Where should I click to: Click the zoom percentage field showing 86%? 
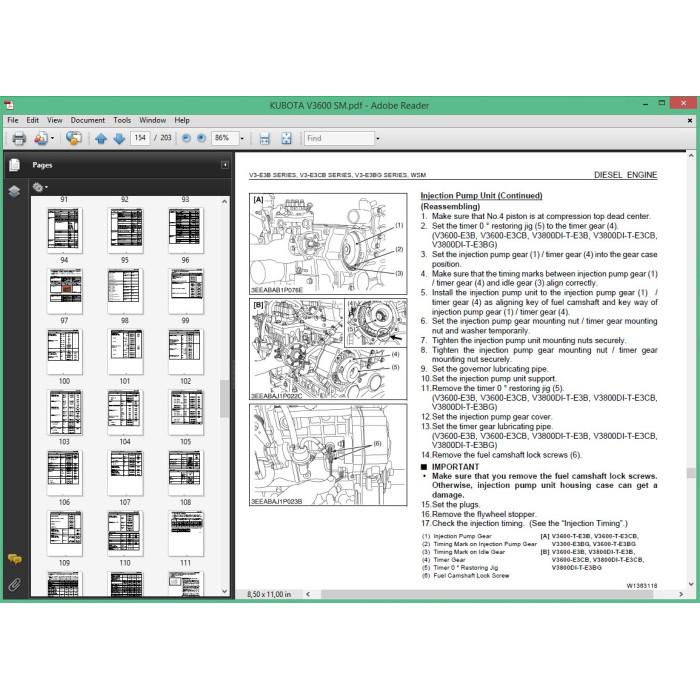pos(225,138)
